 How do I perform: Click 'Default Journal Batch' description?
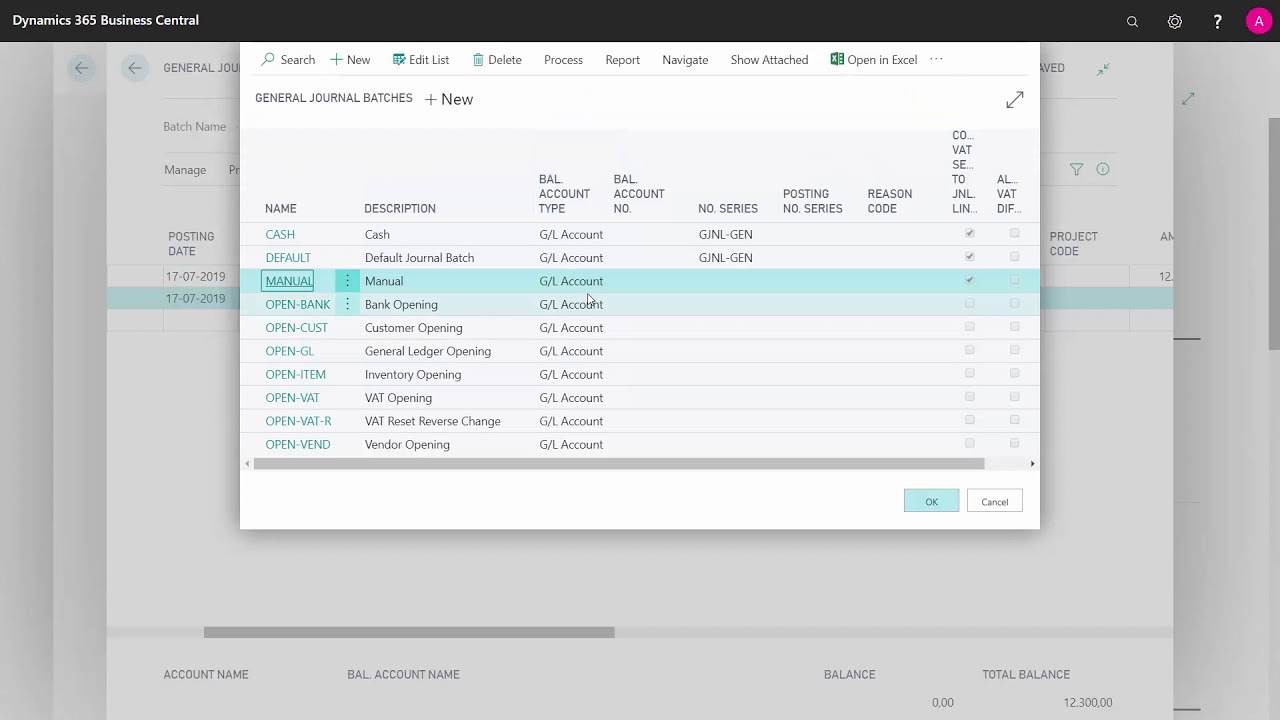pos(419,258)
